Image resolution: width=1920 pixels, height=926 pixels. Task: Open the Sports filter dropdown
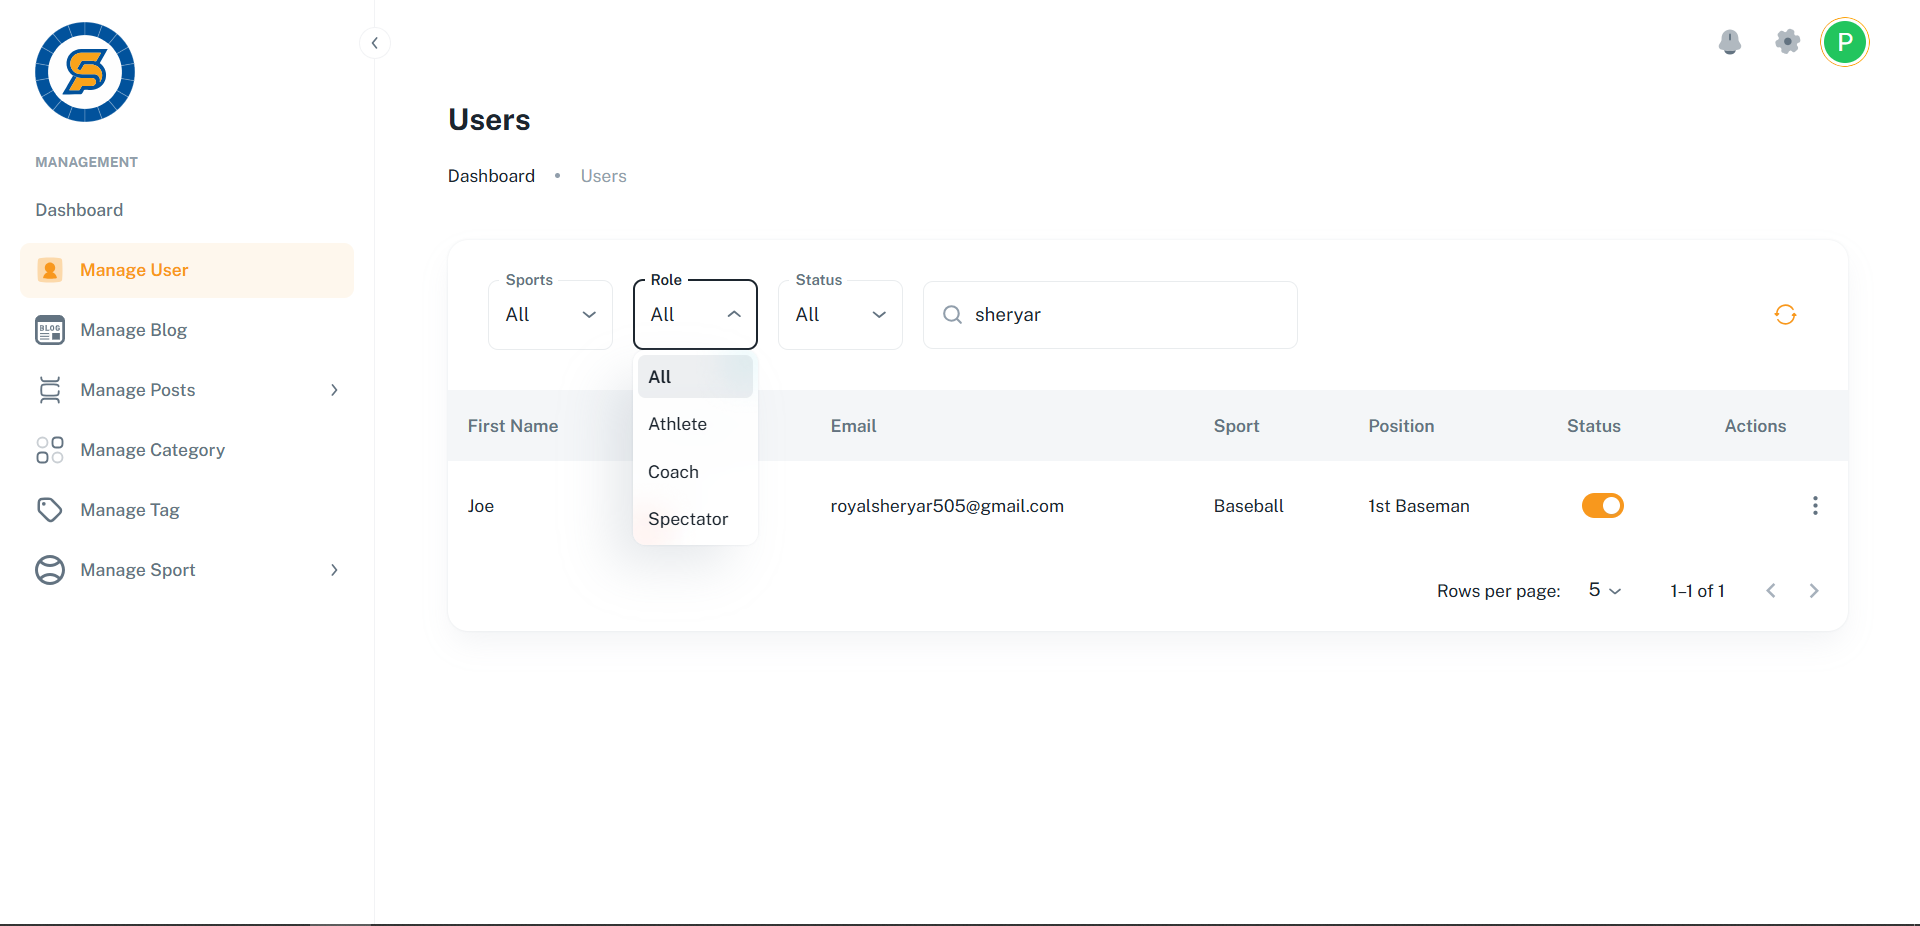click(x=550, y=315)
